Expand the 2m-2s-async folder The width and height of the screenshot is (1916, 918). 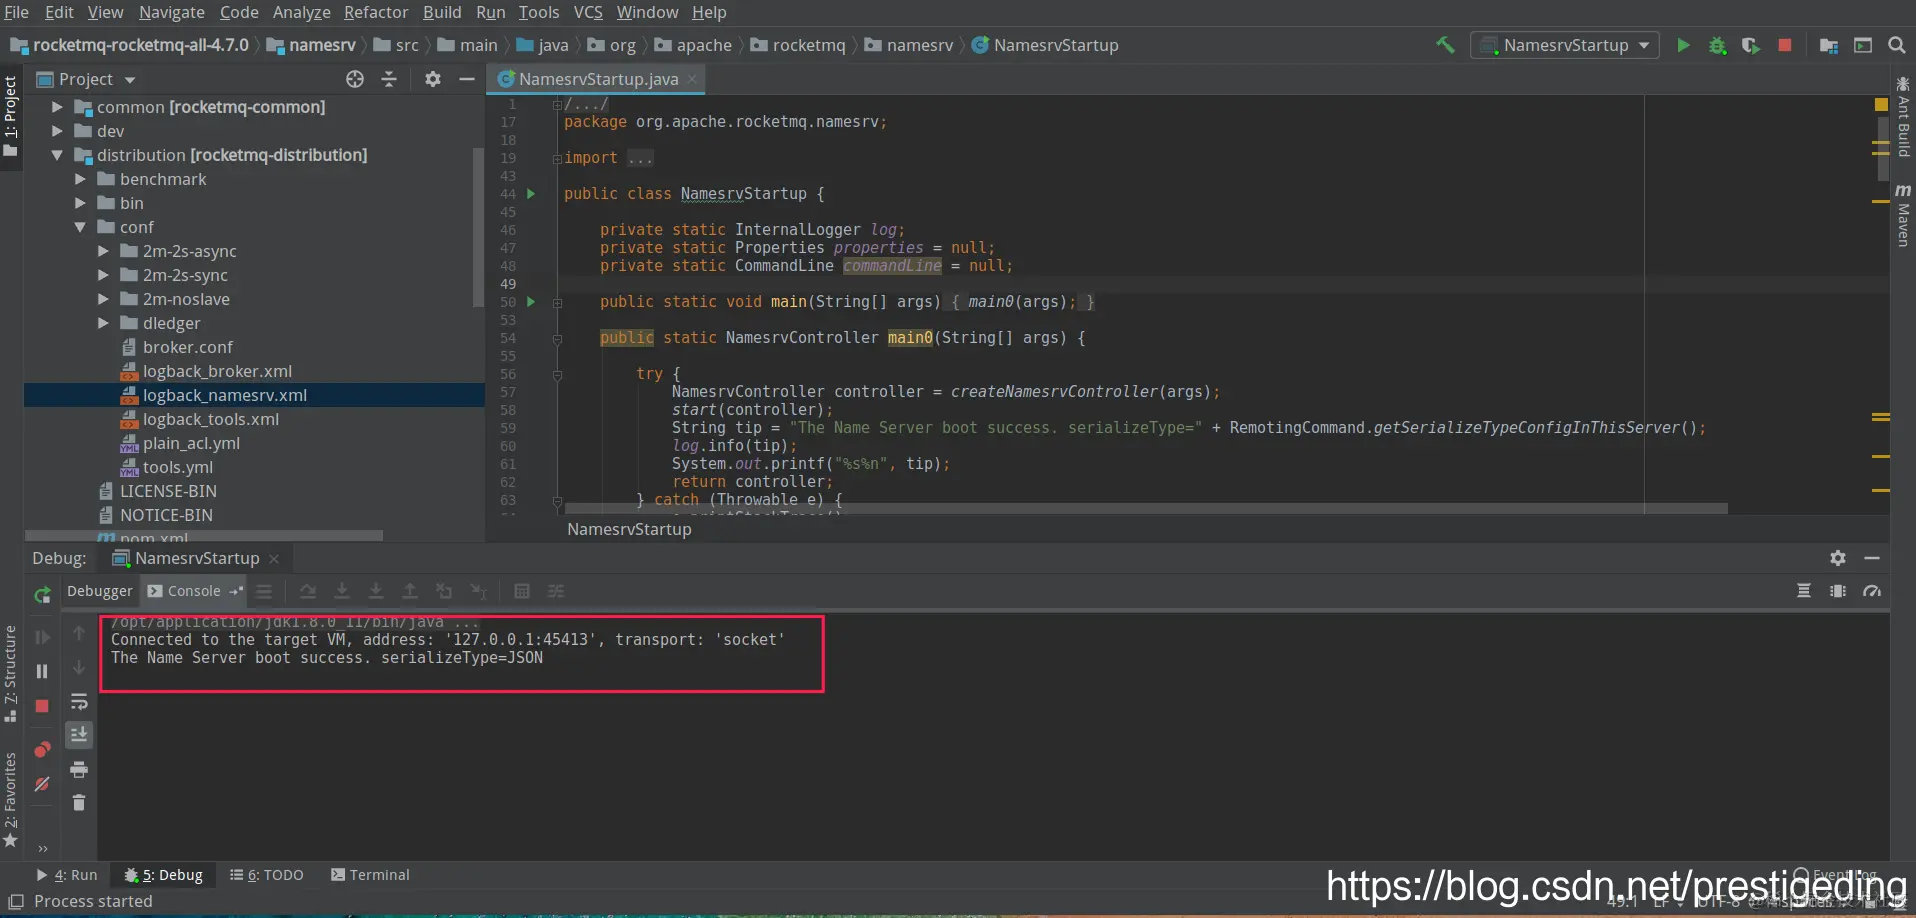(x=103, y=251)
